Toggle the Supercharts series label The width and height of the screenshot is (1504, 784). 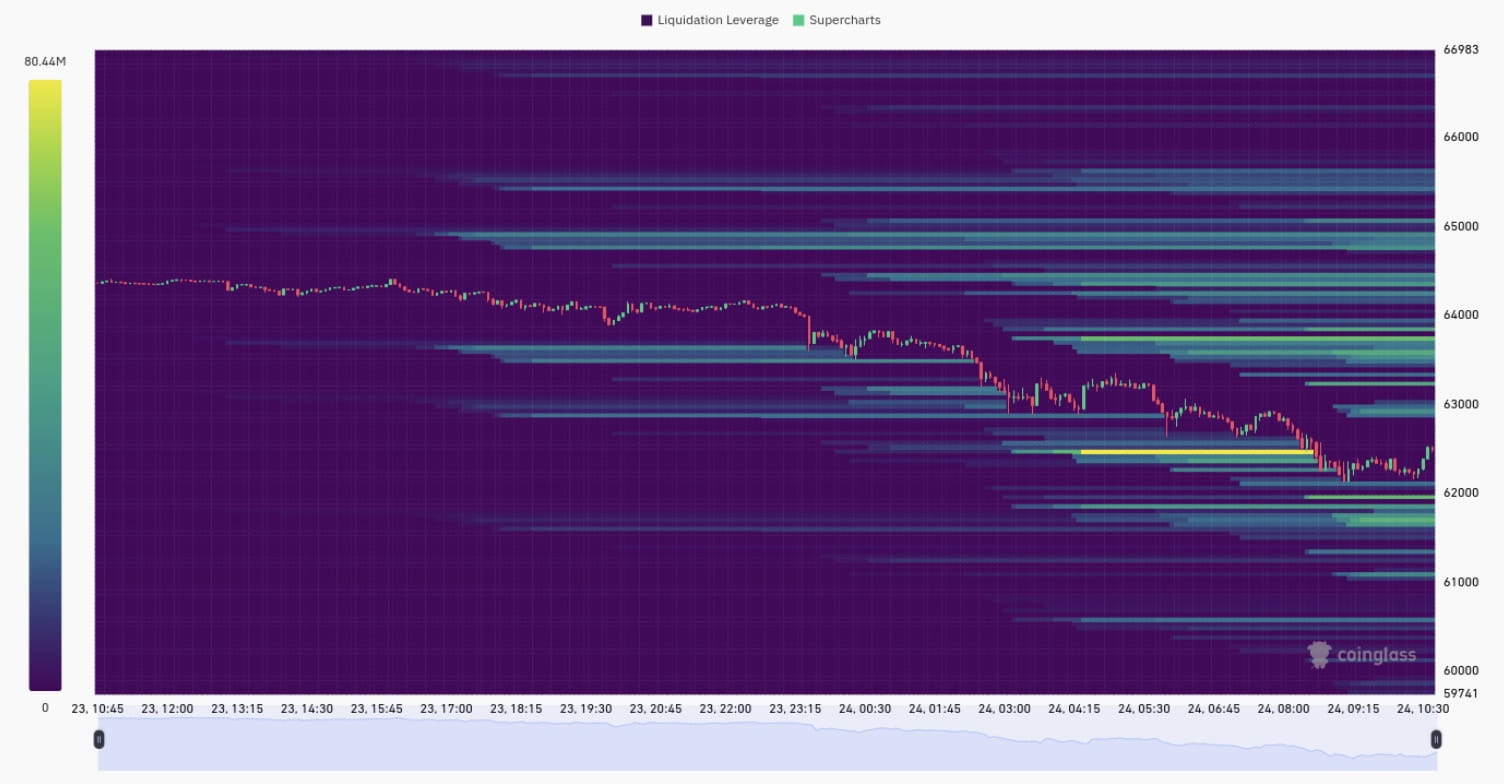pyautogui.click(x=844, y=20)
